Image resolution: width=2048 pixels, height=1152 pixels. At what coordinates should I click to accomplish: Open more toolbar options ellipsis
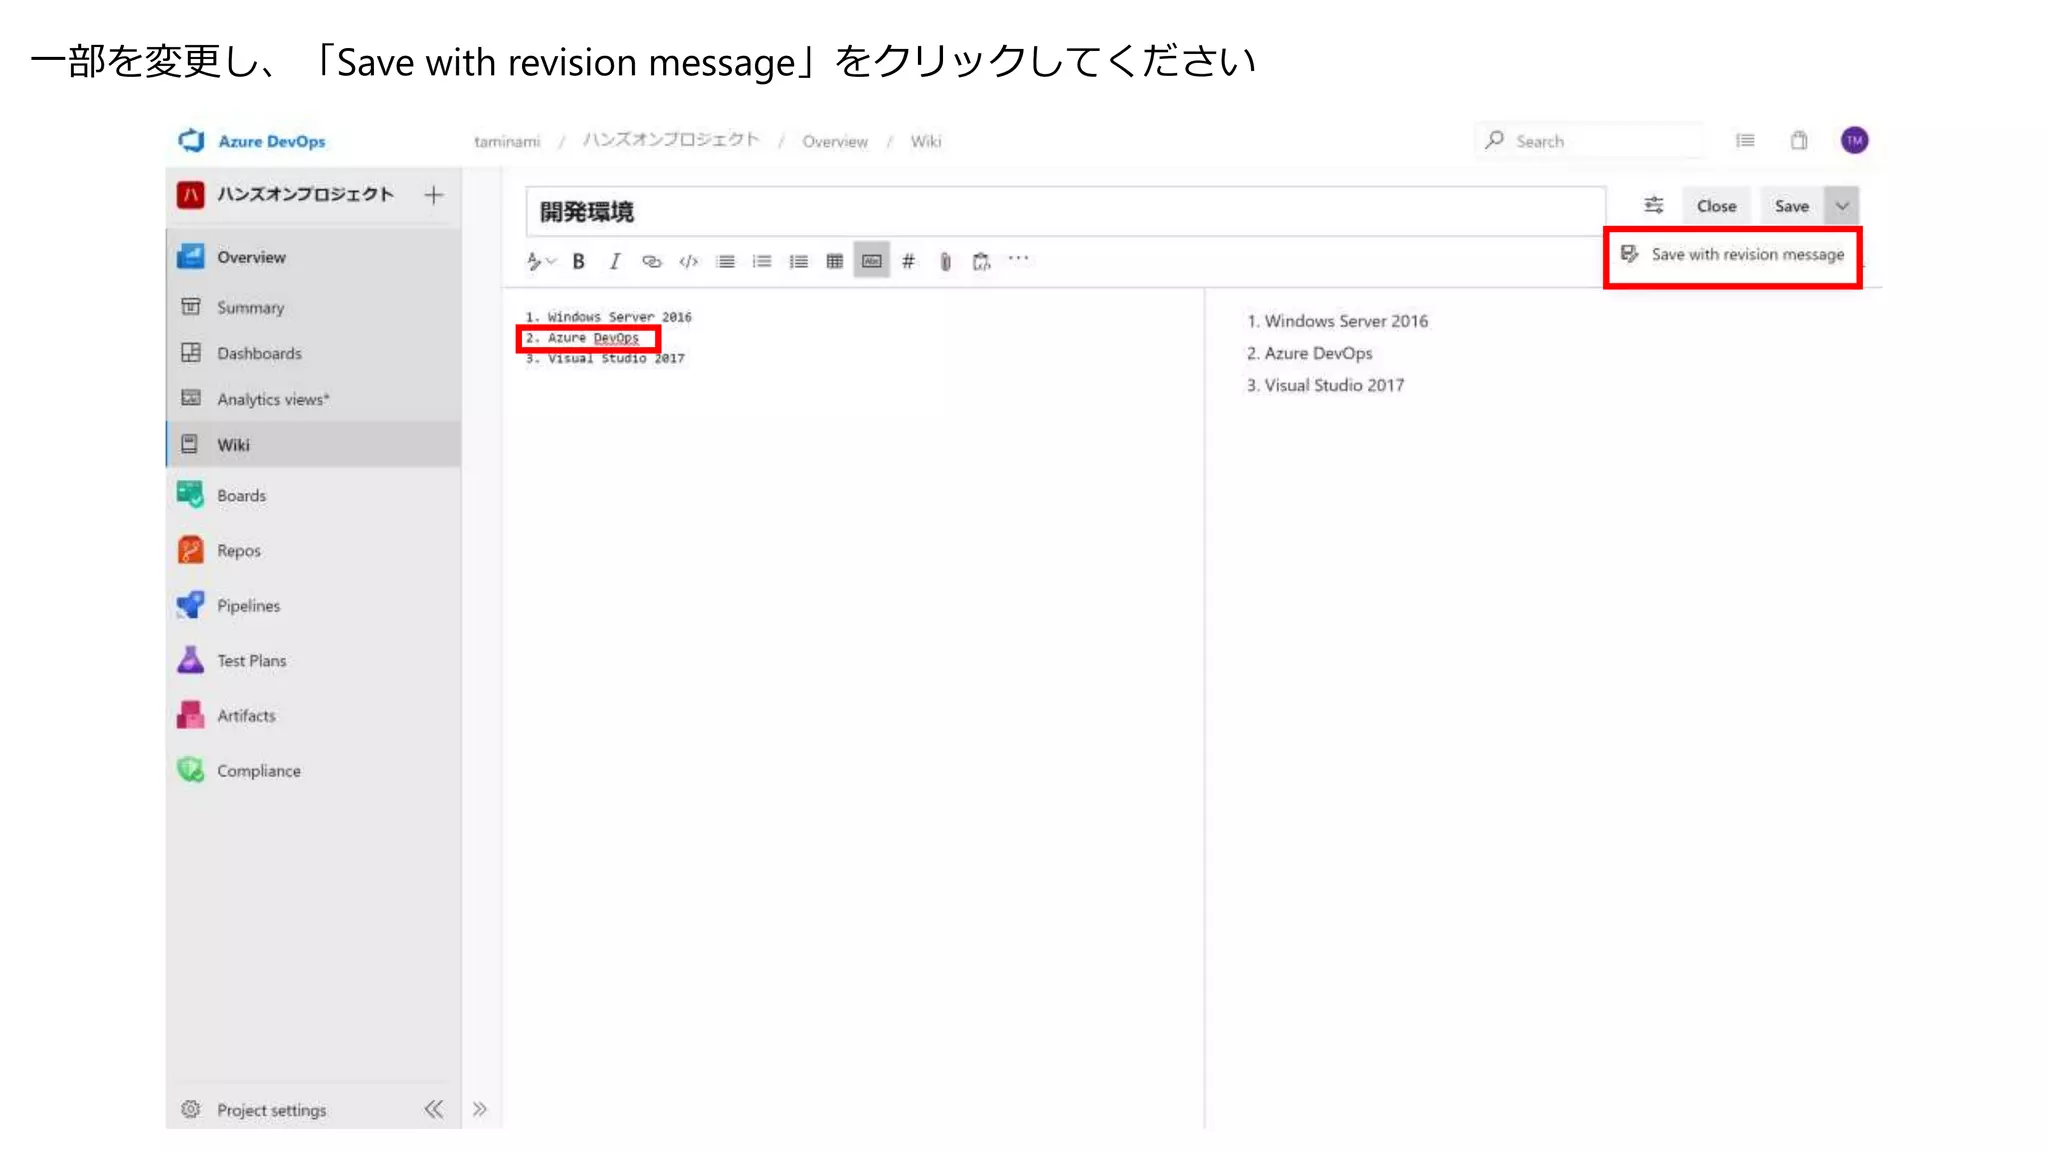pyautogui.click(x=1018, y=258)
